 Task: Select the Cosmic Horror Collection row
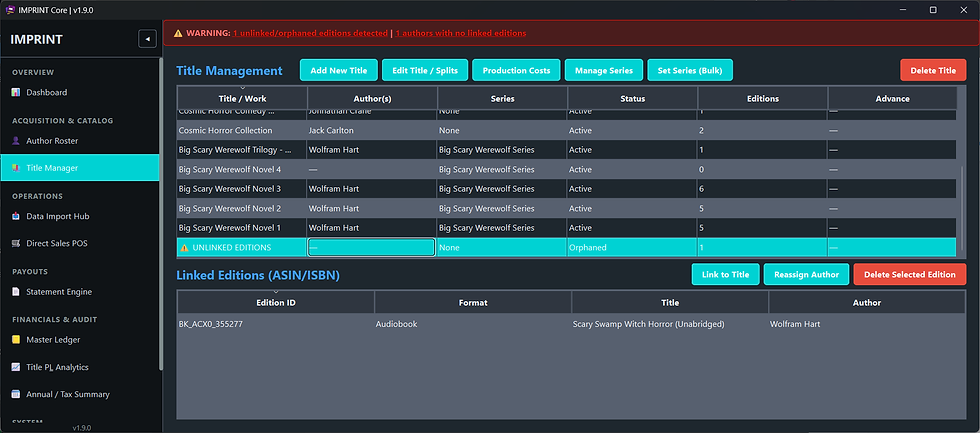pos(566,131)
